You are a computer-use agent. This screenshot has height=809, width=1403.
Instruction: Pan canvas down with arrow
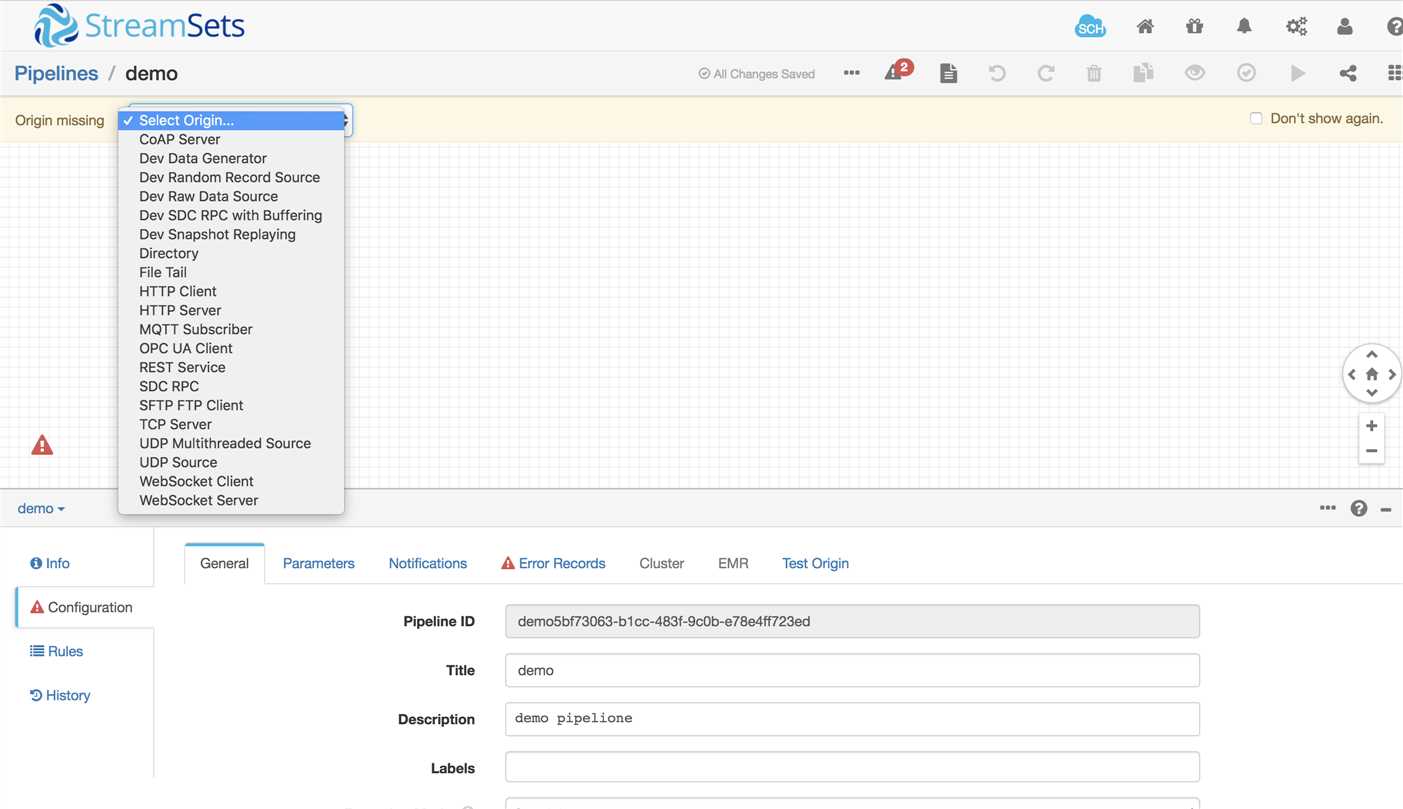coord(1372,393)
